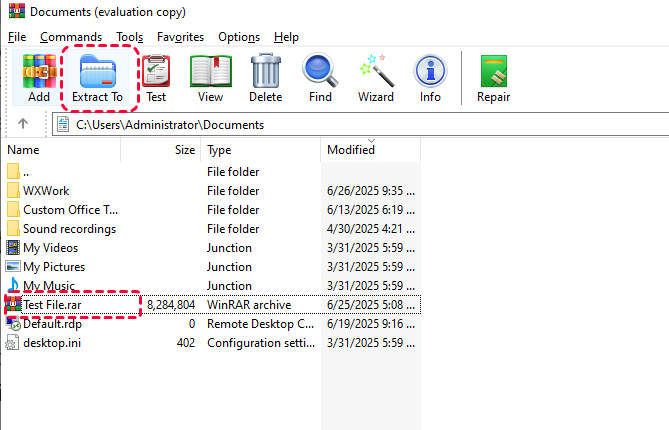Run the Test archive tool

pyautogui.click(x=156, y=78)
